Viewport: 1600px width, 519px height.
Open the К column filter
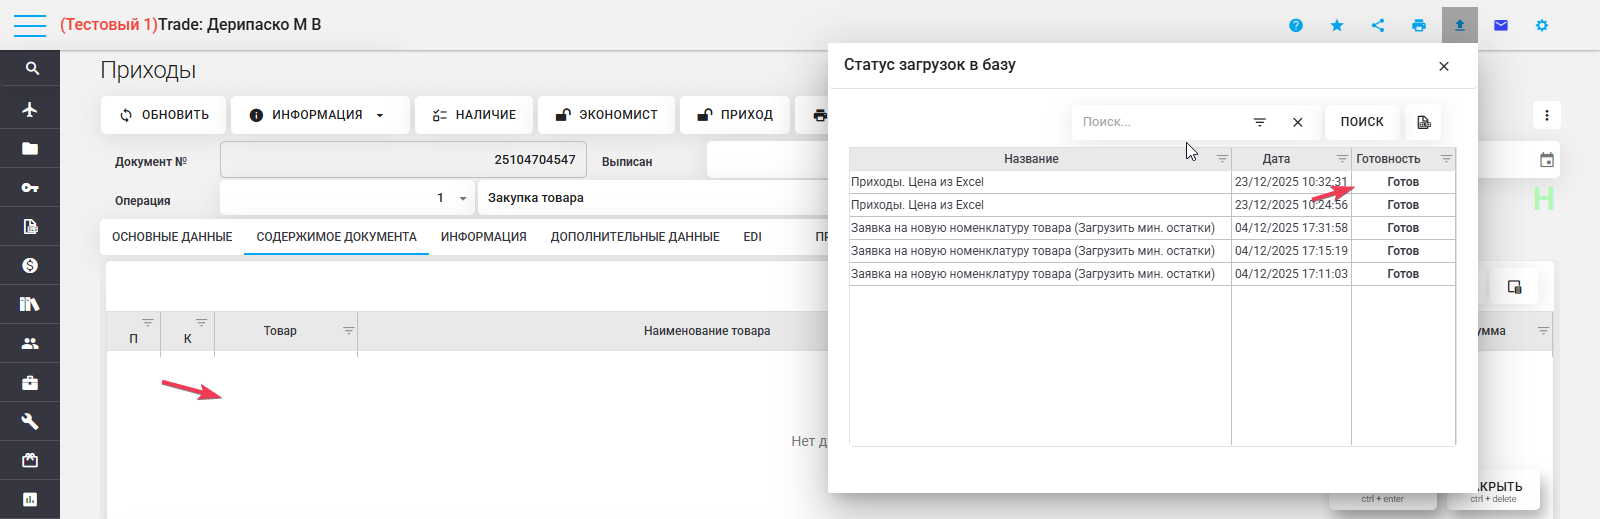201,322
